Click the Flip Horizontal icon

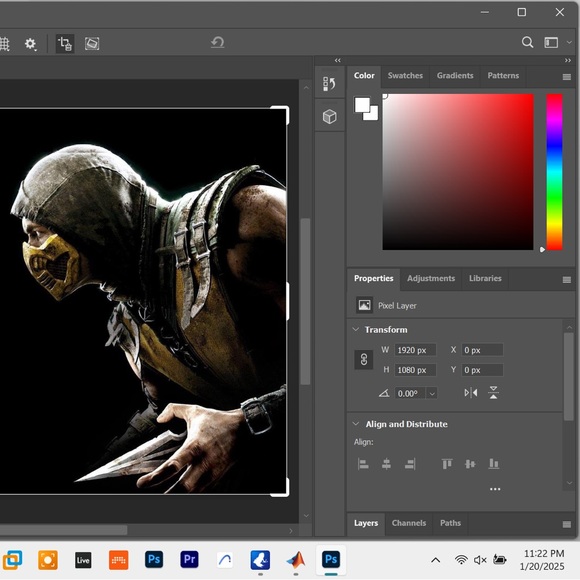pos(471,393)
